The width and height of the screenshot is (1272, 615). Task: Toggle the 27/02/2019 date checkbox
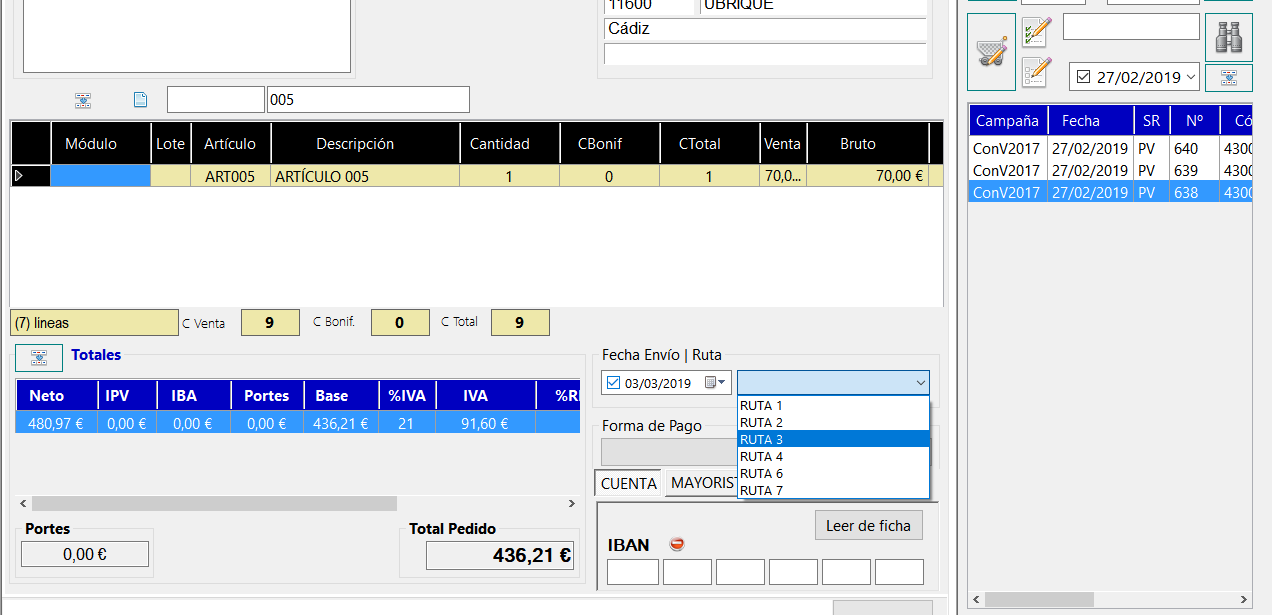click(1083, 77)
